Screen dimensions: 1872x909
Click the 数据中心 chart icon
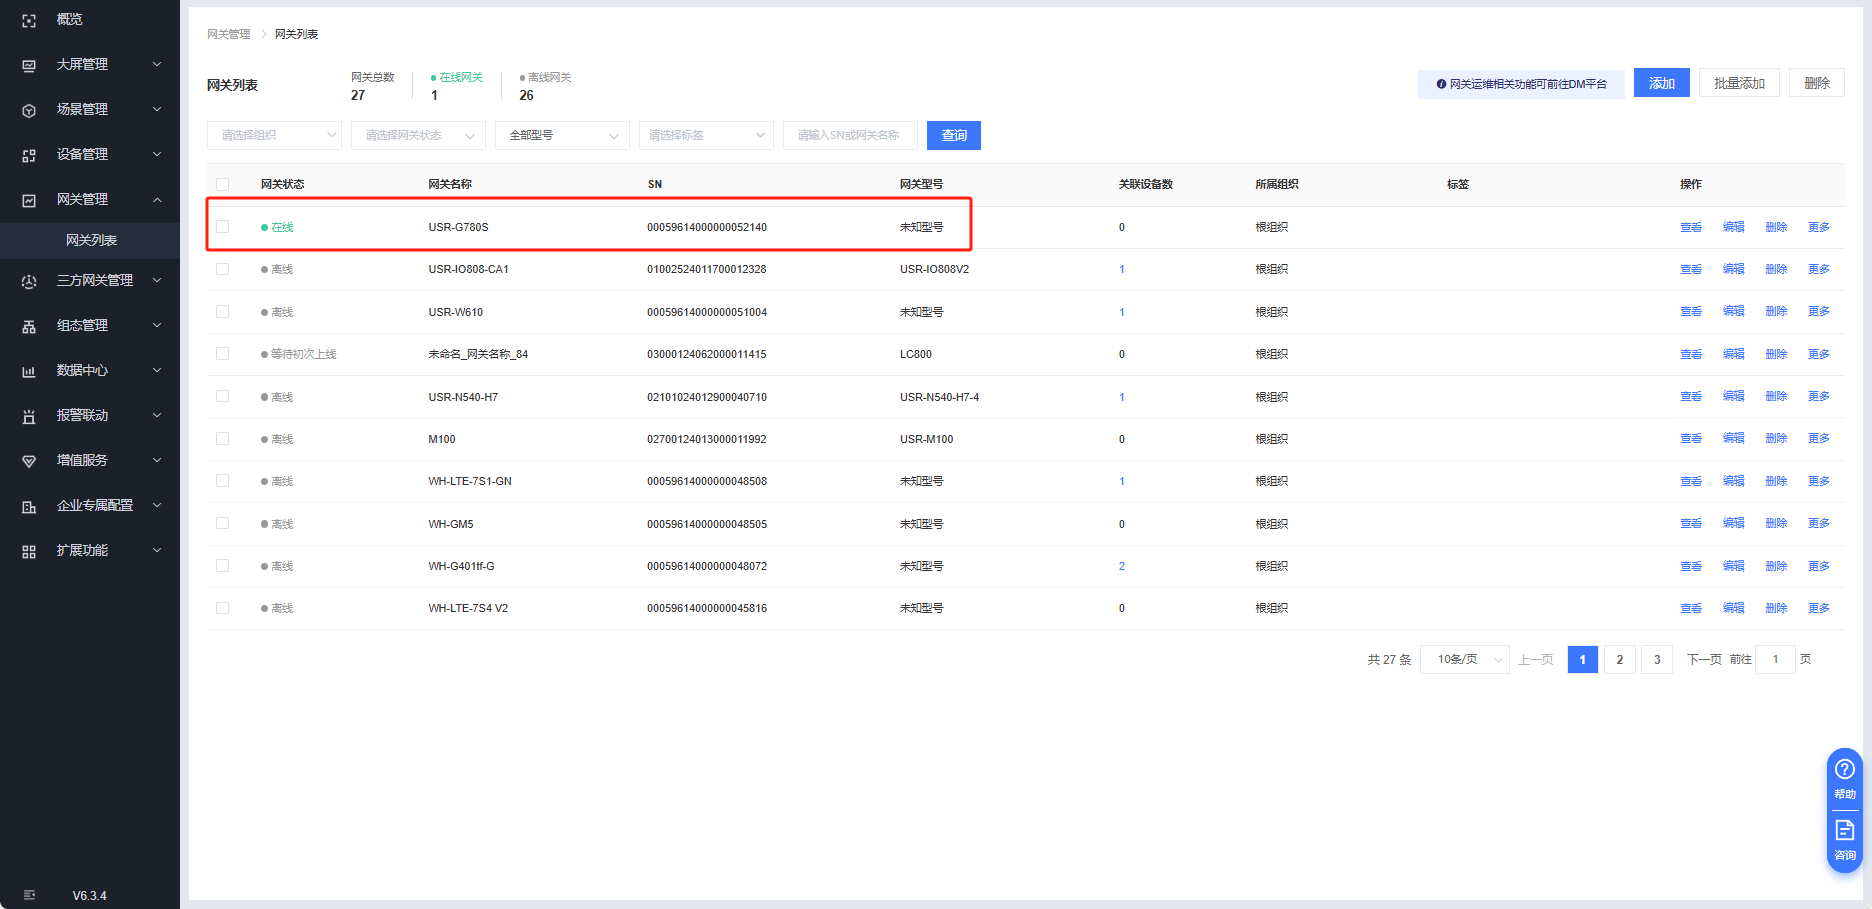[x=29, y=371]
